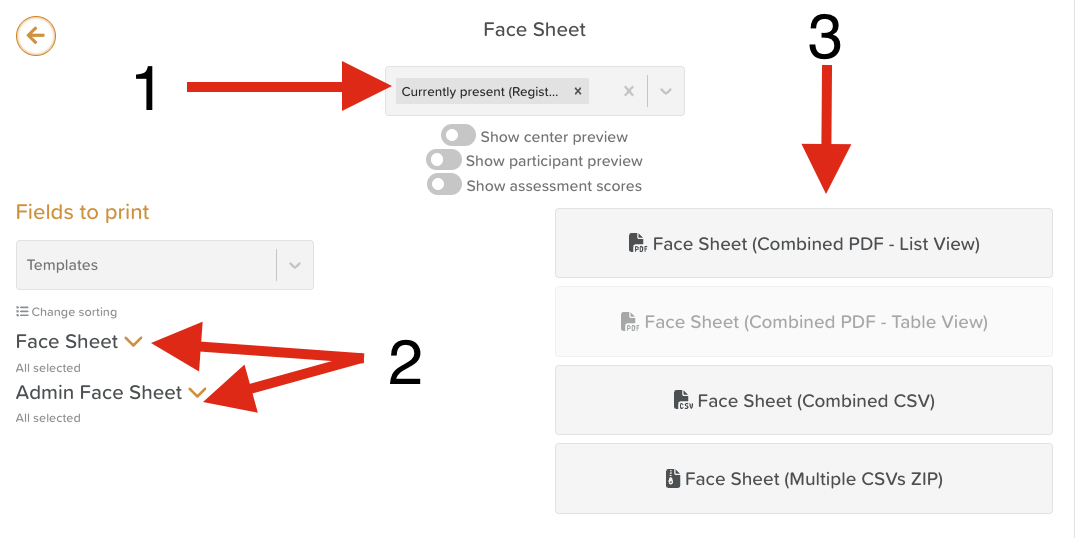
Task: Select the Face Sheet section heading
Action: tap(67, 341)
